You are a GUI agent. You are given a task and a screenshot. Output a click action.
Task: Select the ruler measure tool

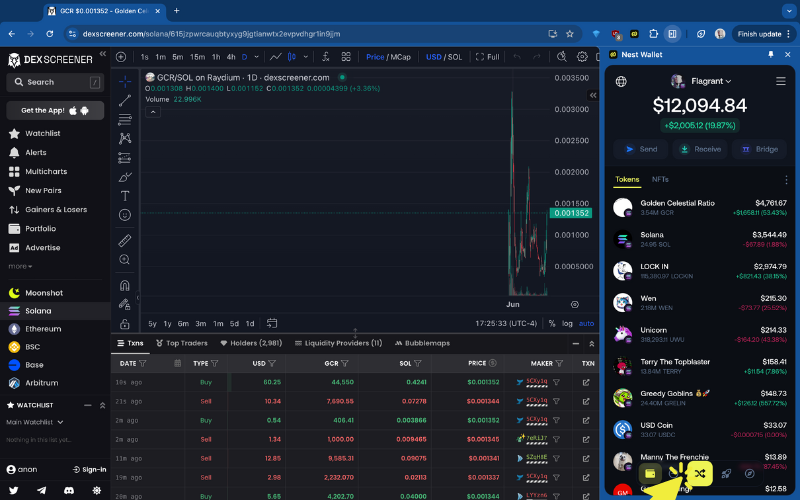(125, 240)
